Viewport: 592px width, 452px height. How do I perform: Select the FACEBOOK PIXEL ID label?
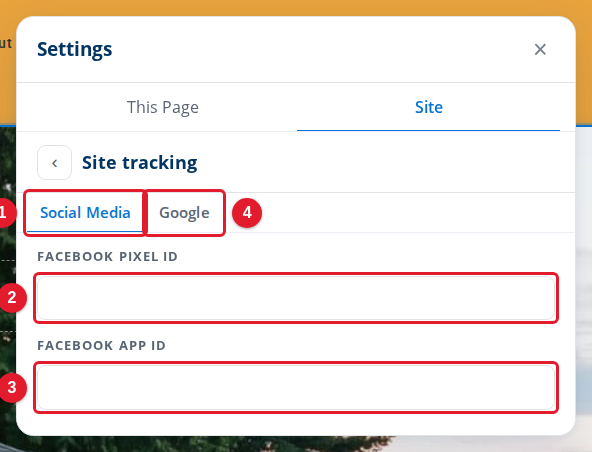(x=108, y=257)
